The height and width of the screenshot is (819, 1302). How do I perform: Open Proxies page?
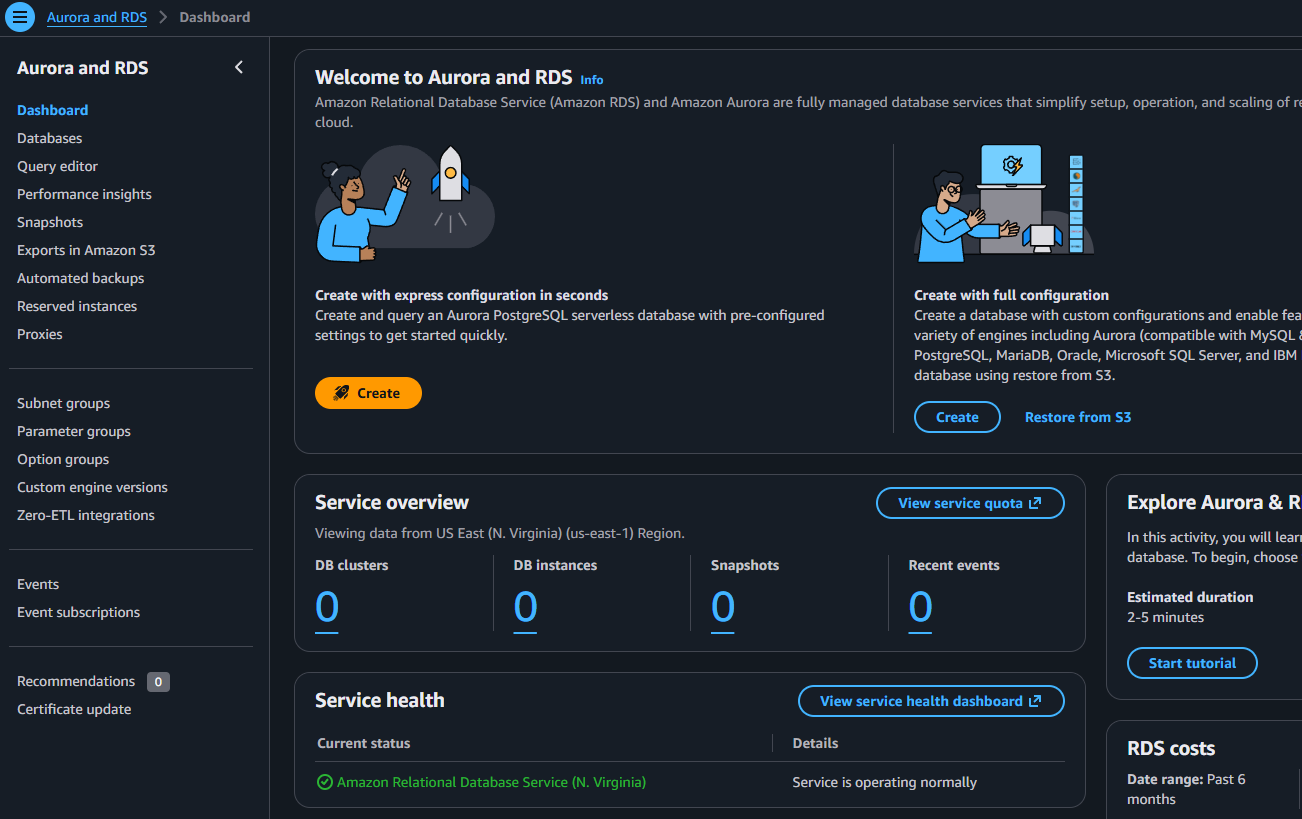(x=40, y=334)
